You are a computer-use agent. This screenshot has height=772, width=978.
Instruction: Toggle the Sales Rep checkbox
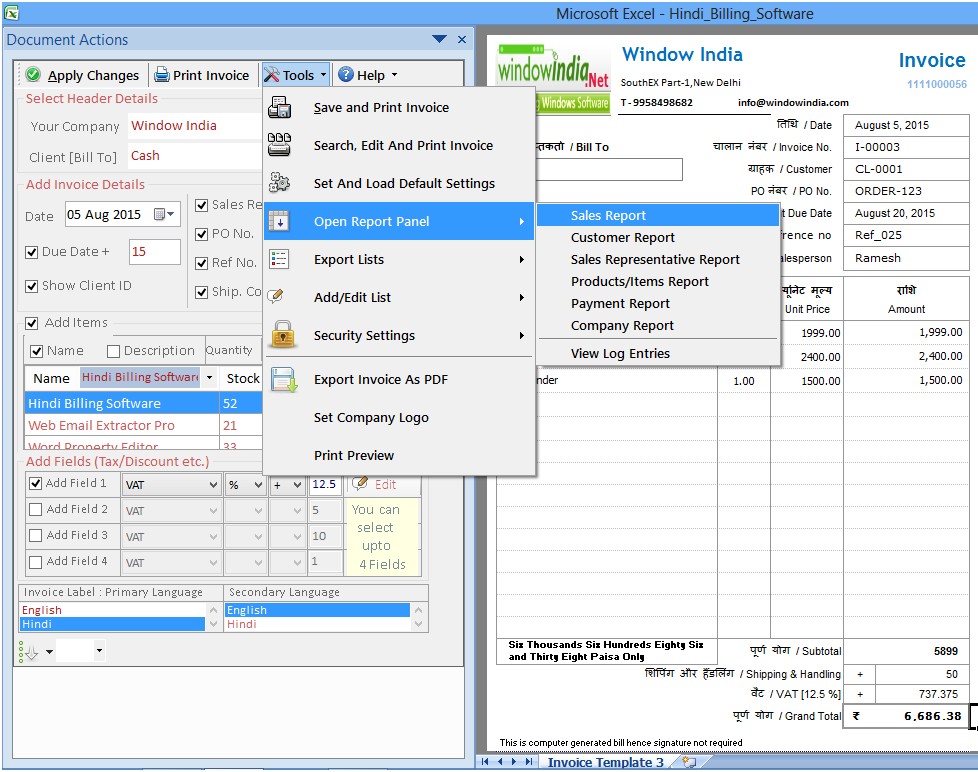tap(201, 205)
